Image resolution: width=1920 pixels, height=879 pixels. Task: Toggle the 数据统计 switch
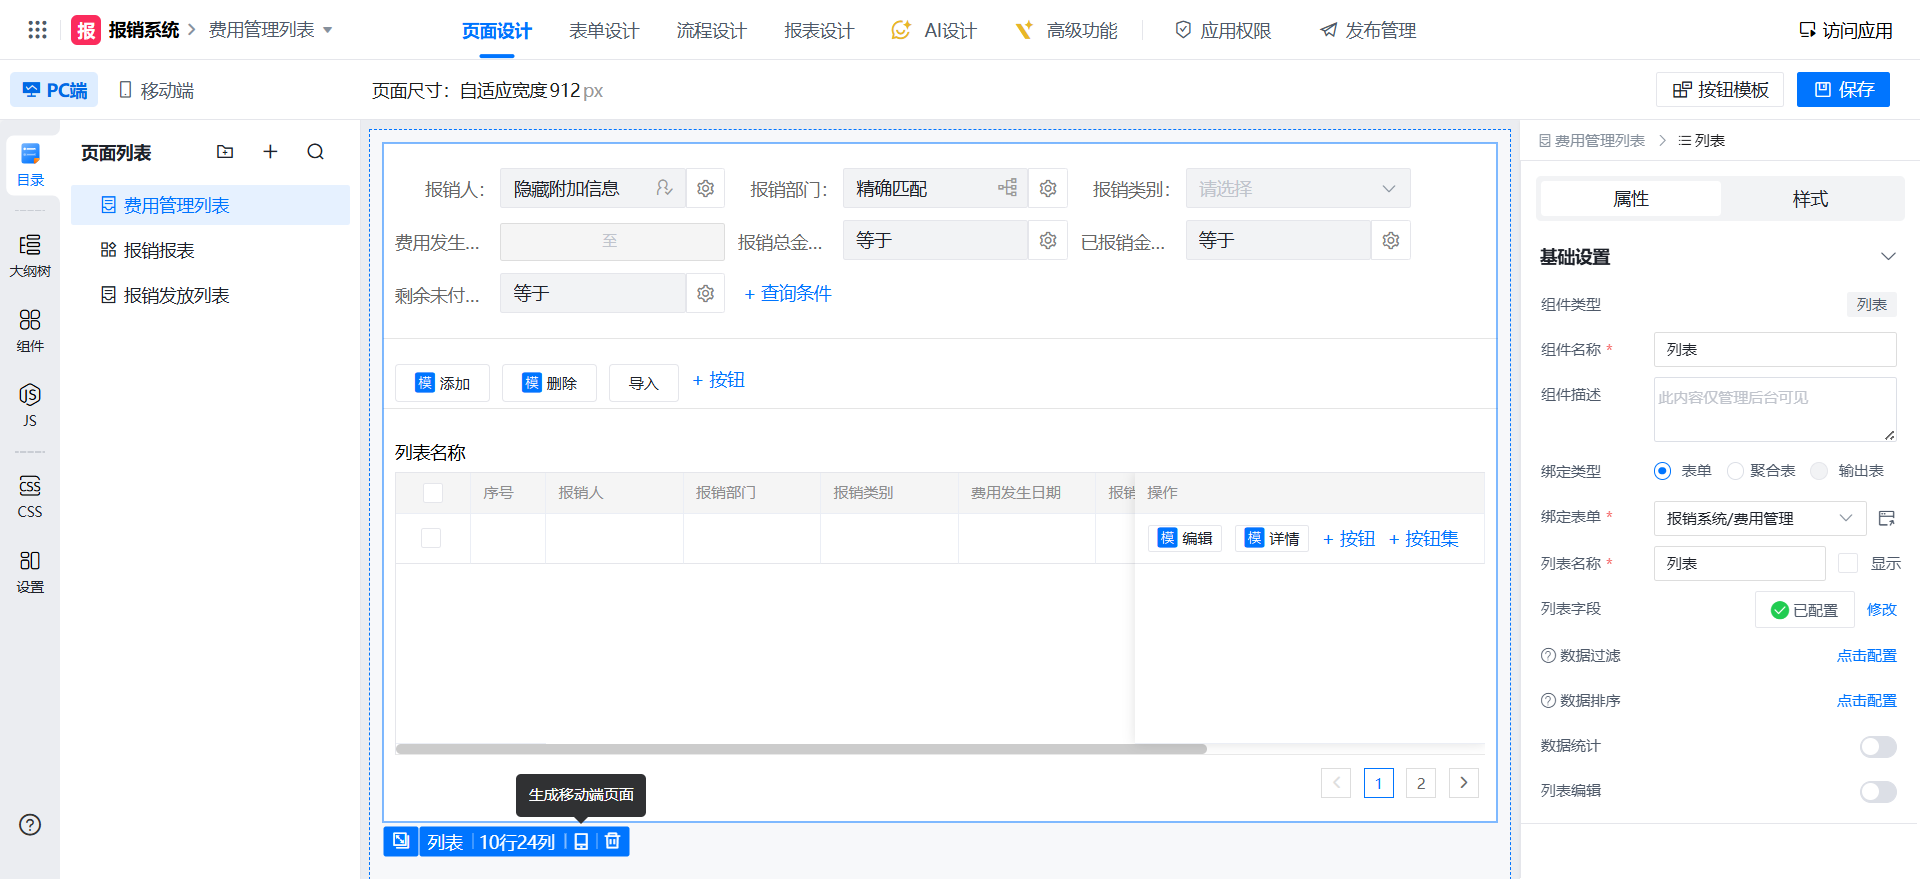coord(1877,747)
